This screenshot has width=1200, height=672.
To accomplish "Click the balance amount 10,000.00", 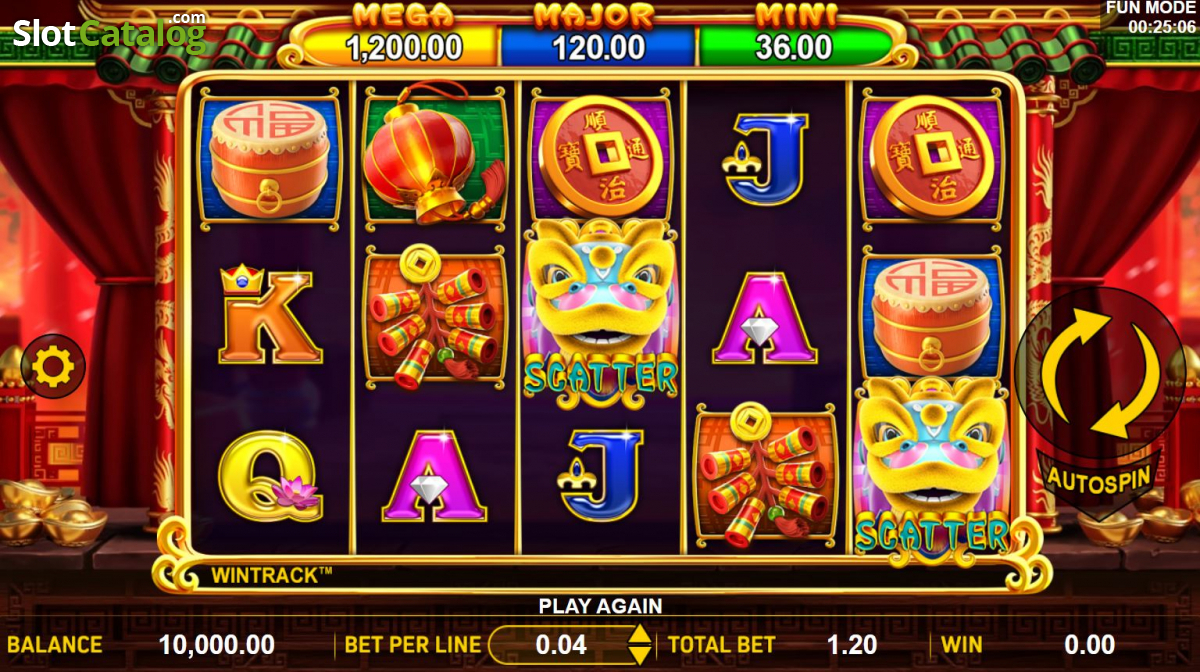I will coord(217,645).
